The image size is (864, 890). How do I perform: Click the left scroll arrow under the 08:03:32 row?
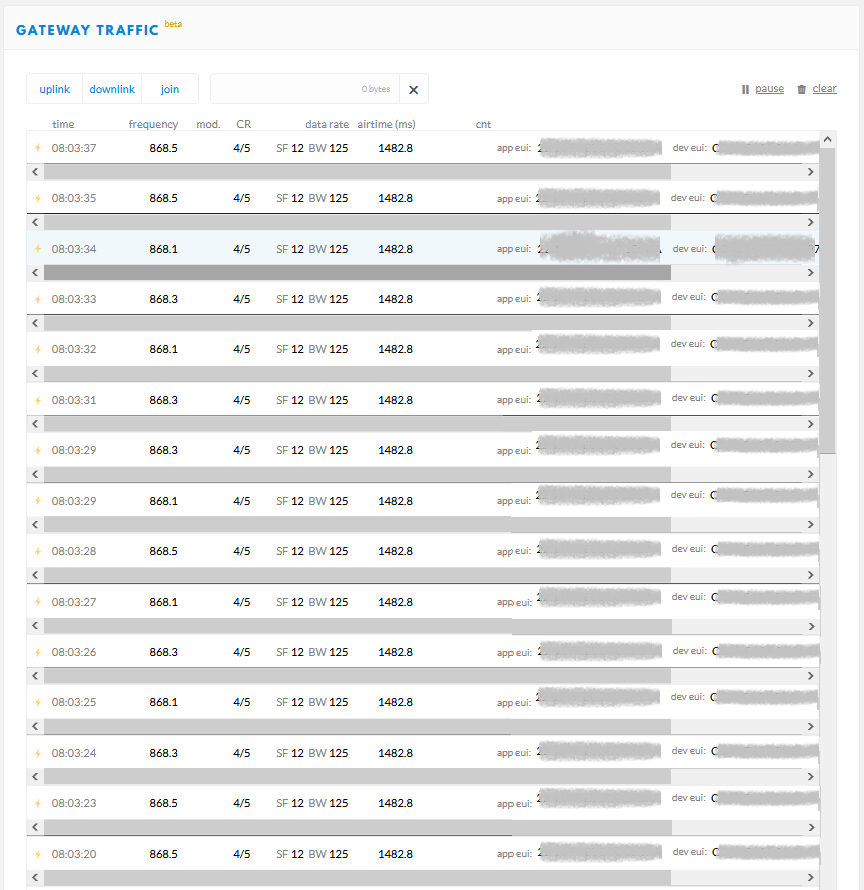pos(35,374)
